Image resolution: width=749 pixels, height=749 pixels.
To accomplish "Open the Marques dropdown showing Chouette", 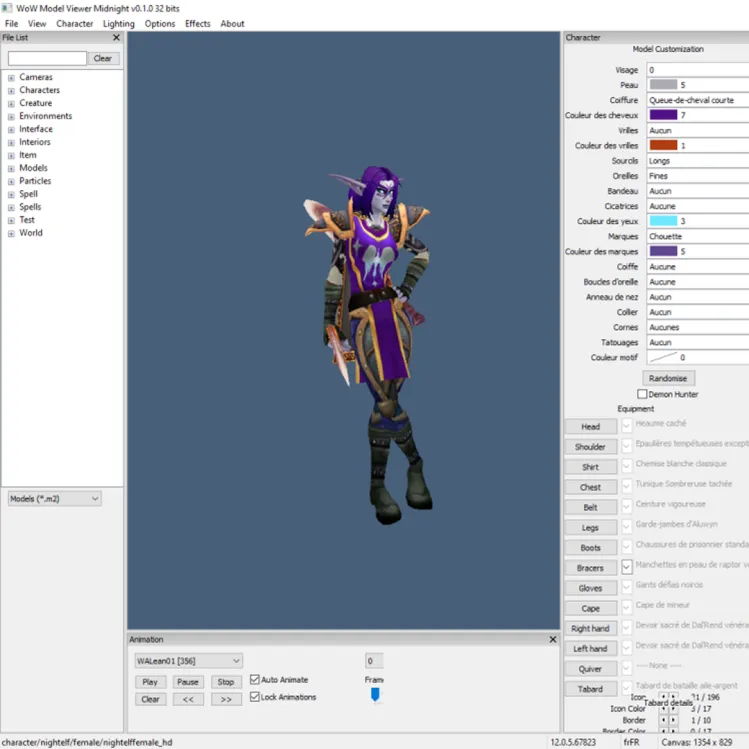I will point(698,236).
